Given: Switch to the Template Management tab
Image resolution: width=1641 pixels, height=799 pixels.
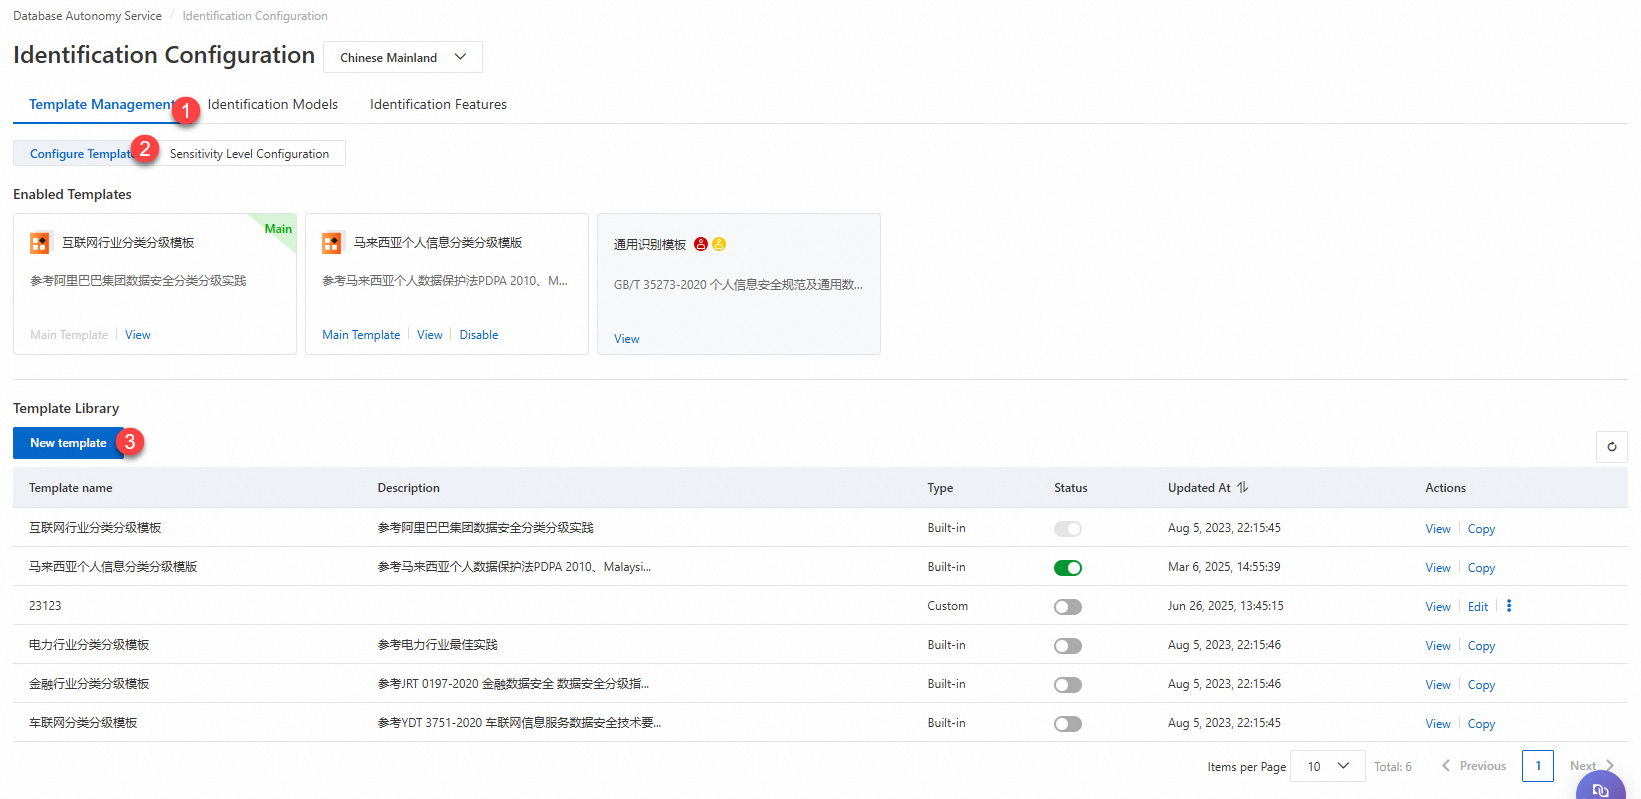Looking at the screenshot, I should [x=101, y=104].
